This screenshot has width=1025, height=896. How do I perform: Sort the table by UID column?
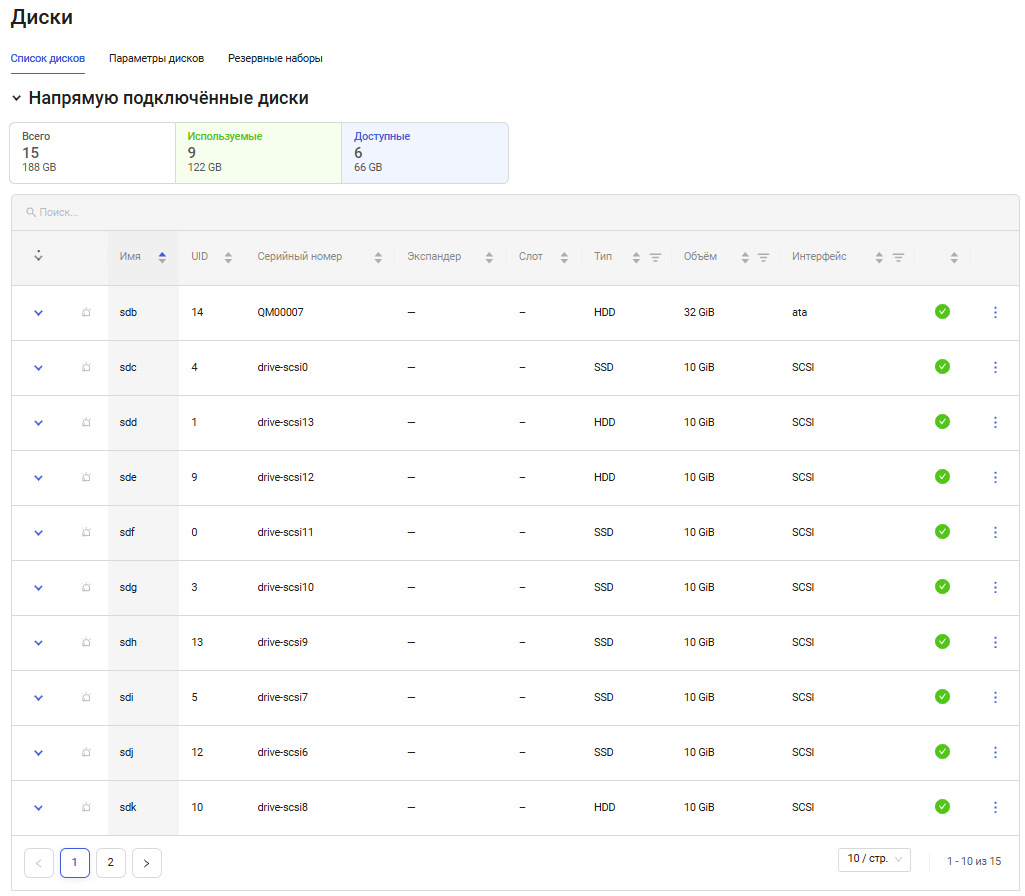coord(228,257)
